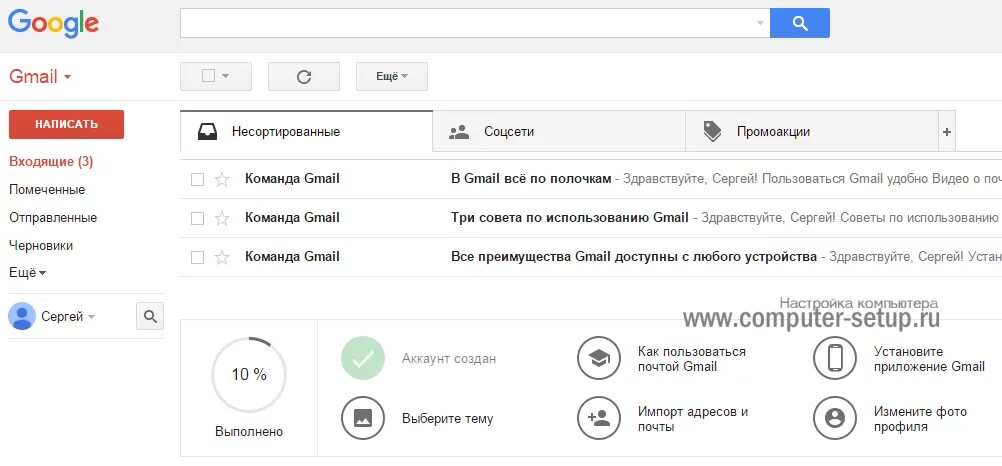This screenshot has height=466, width=1002.
Task: Tick checkbox for 'Все преимущества Gmail' email
Action: (197, 258)
